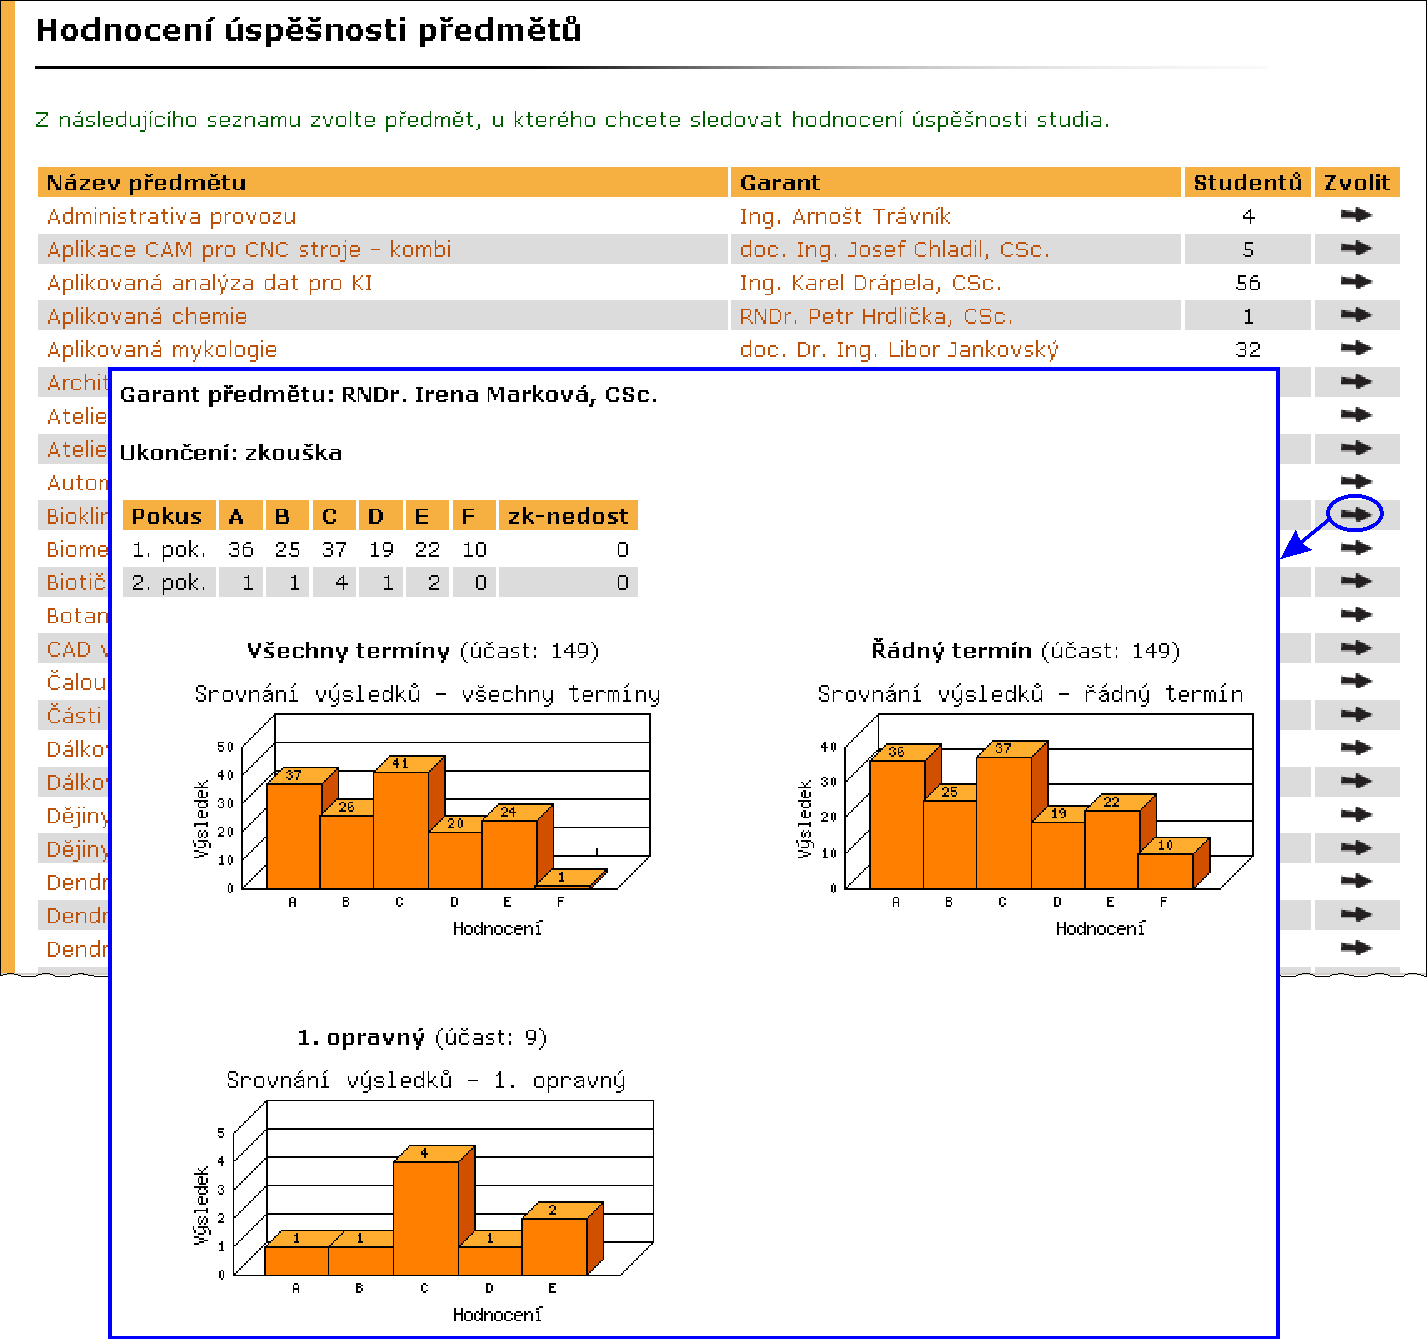
Task: Click the Studentů column header
Action: [1248, 182]
